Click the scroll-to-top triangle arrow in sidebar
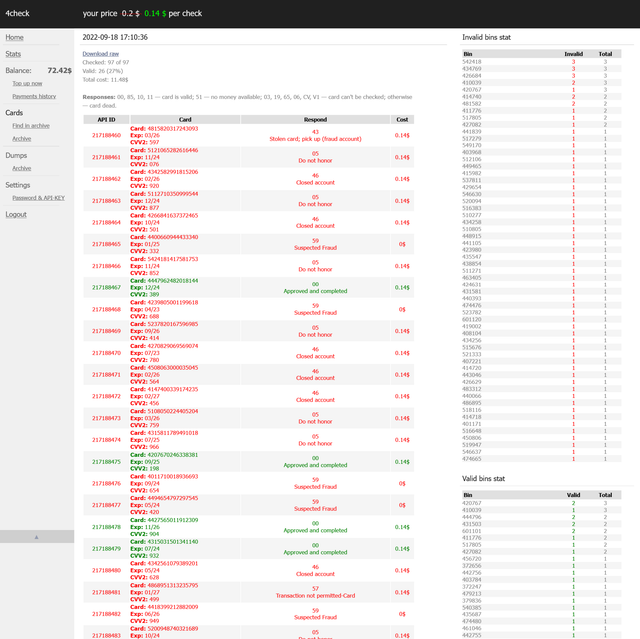 coord(36,537)
